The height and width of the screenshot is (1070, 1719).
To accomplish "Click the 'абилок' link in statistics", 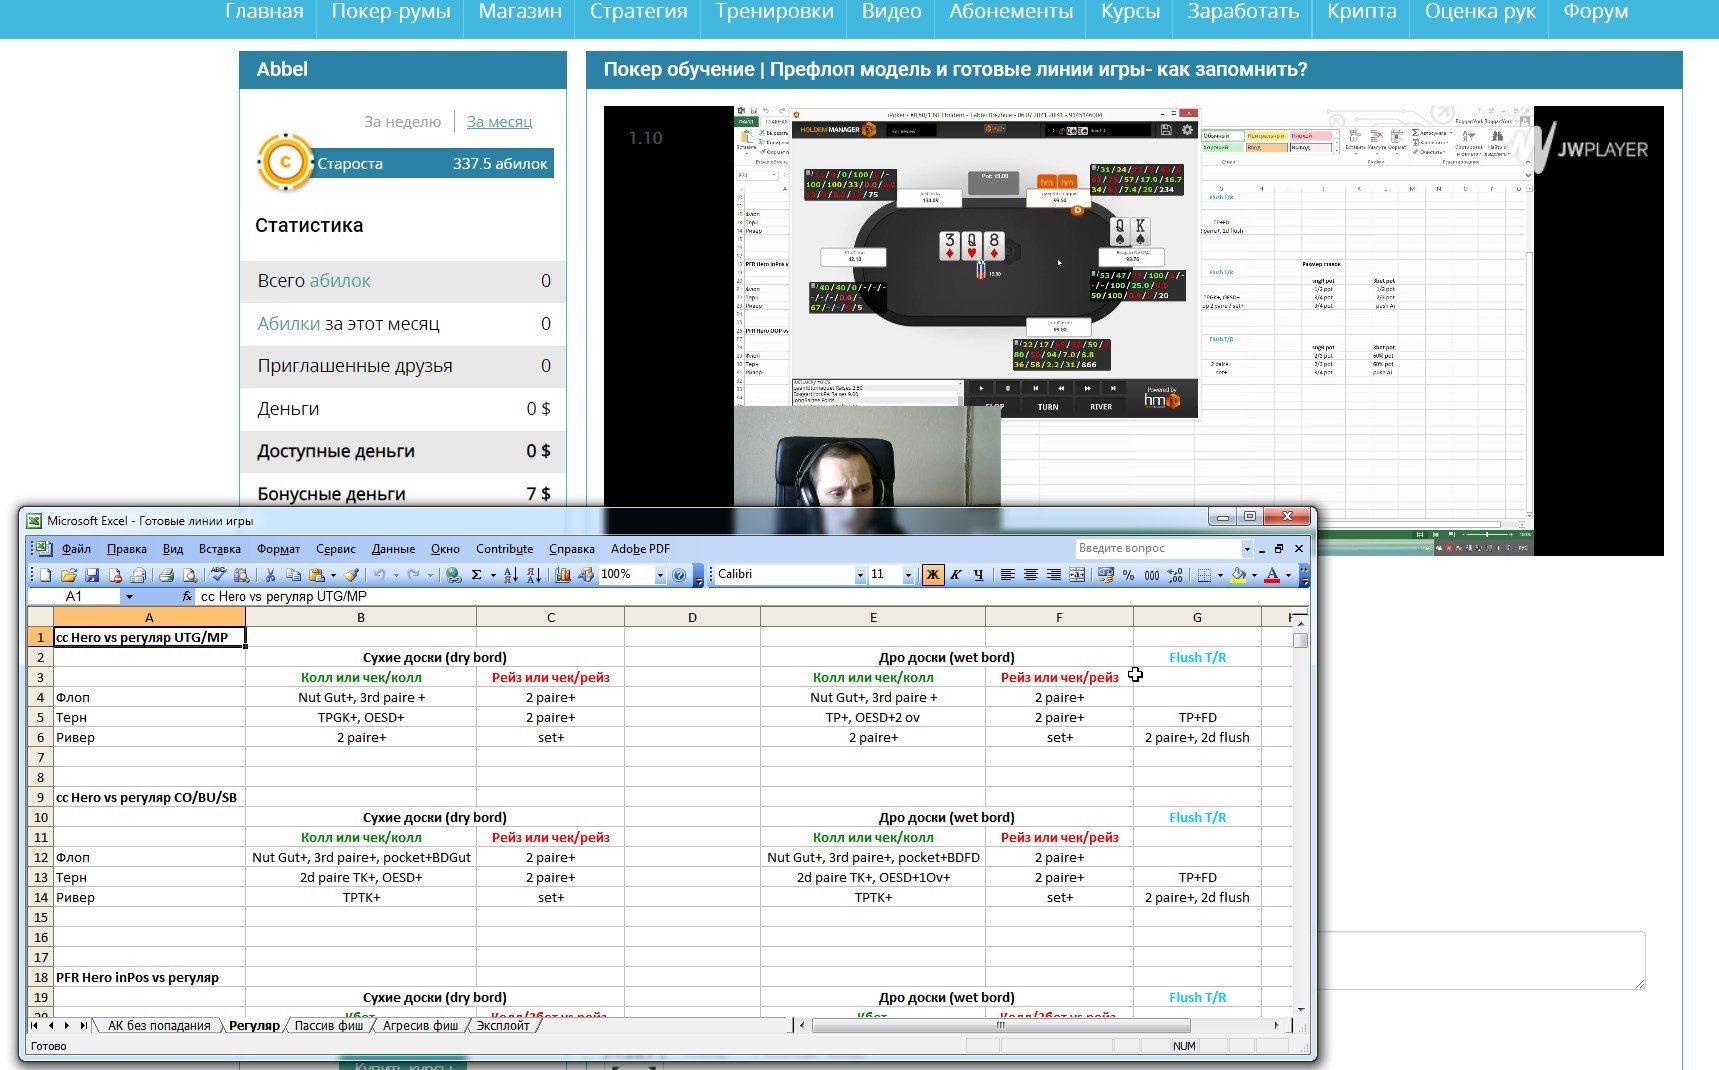I will click(340, 281).
